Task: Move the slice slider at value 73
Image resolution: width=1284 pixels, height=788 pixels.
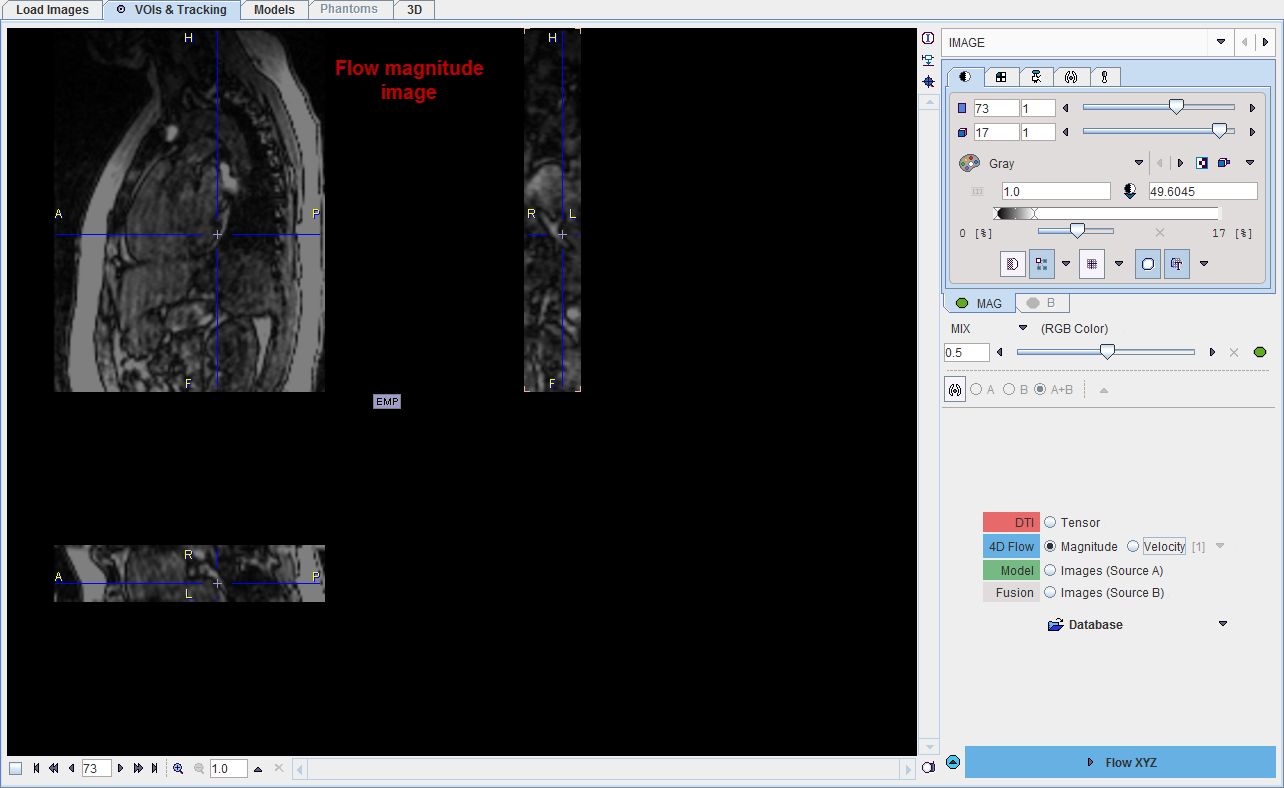Action: click(x=1177, y=107)
